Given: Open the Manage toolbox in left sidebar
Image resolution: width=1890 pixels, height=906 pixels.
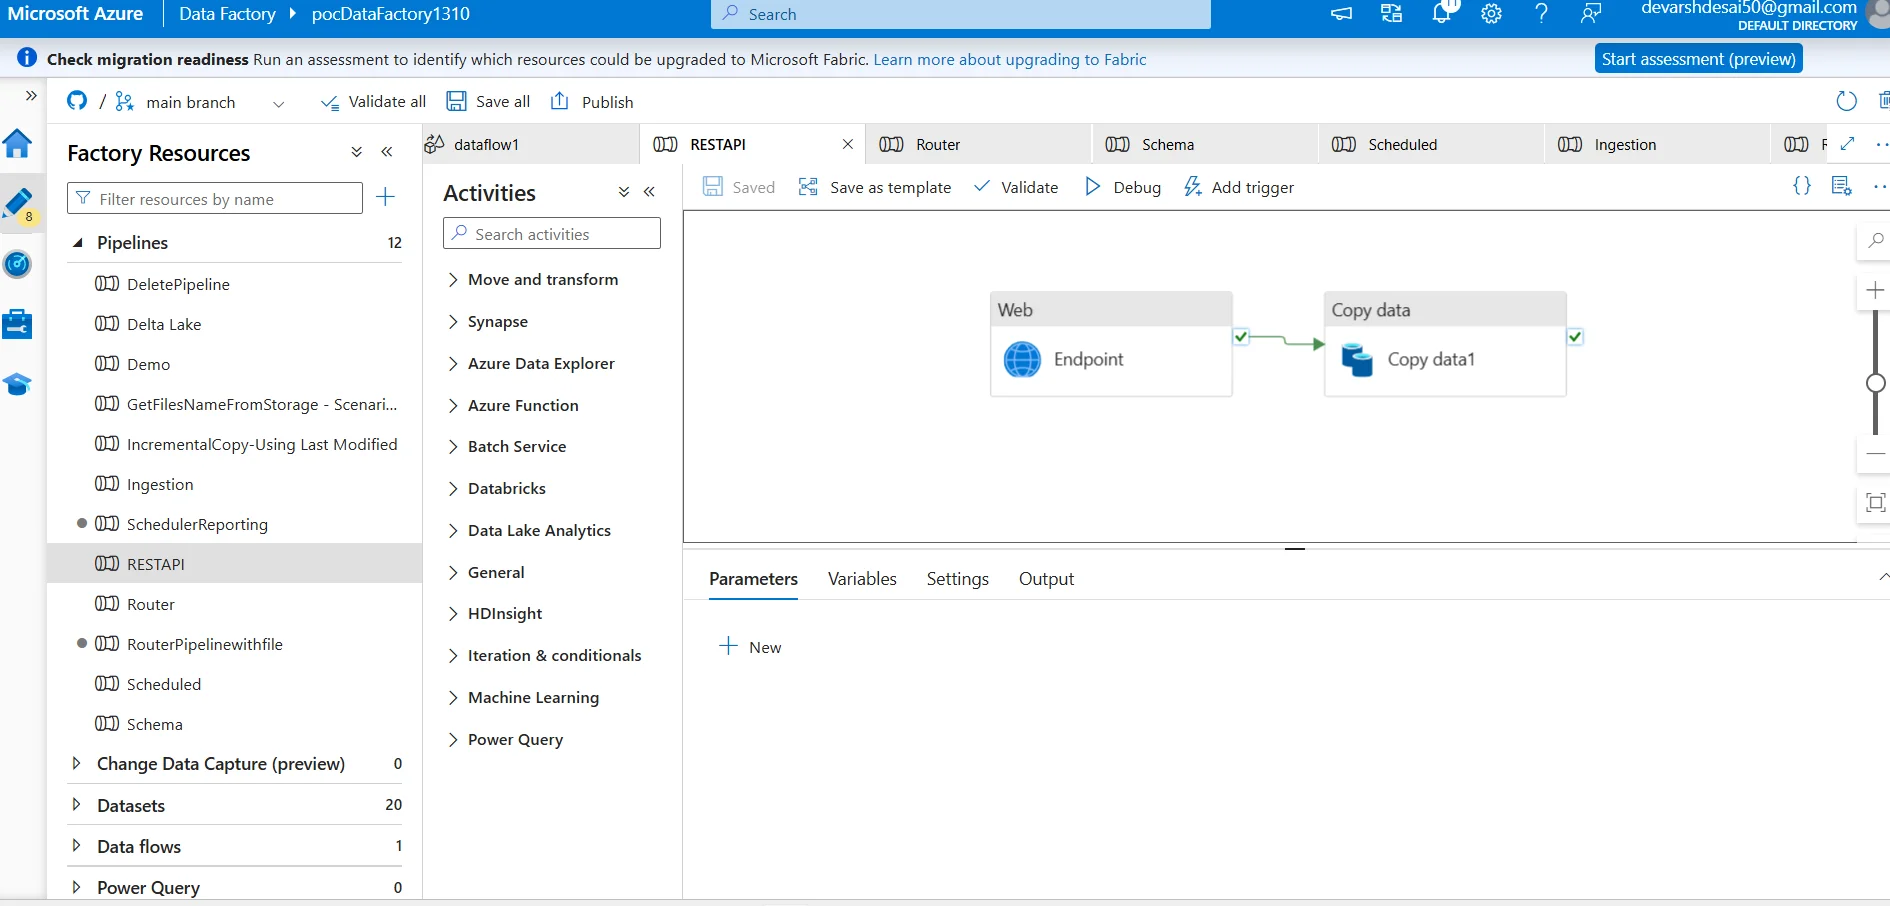Looking at the screenshot, I should [18, 325].
